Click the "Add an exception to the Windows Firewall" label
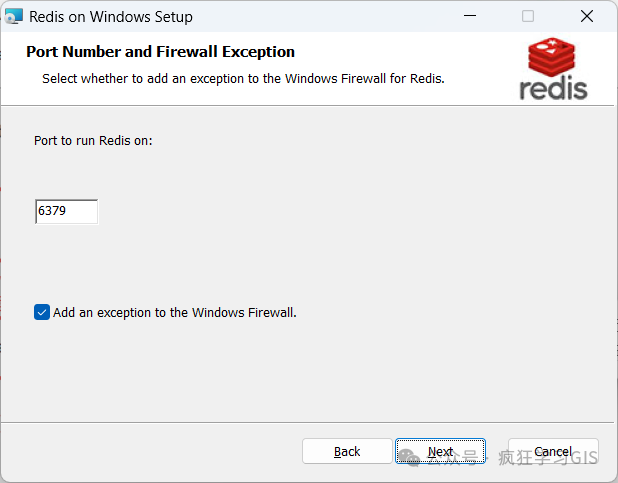The height and width of the screenshot is (483, 618). pyautogui.click(x=175, y=312)
